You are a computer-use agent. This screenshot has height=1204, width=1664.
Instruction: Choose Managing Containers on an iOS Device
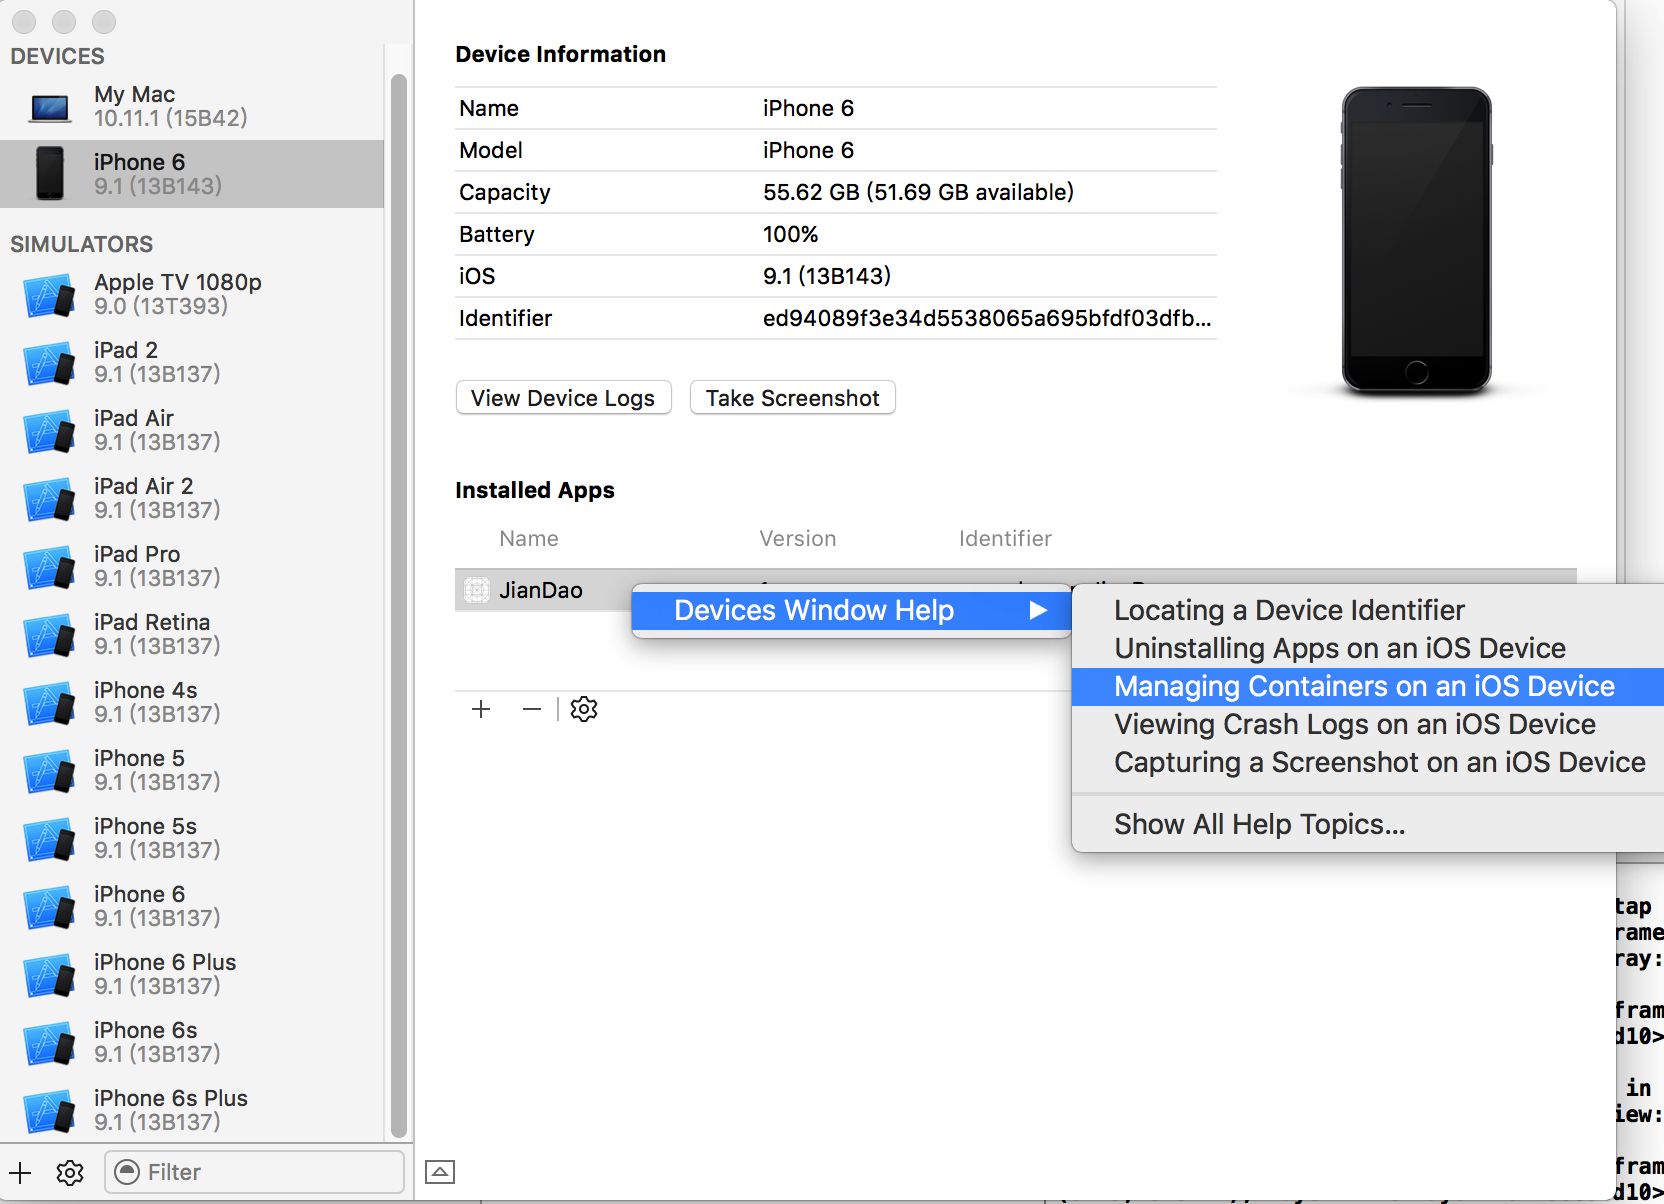[1368, 686]
